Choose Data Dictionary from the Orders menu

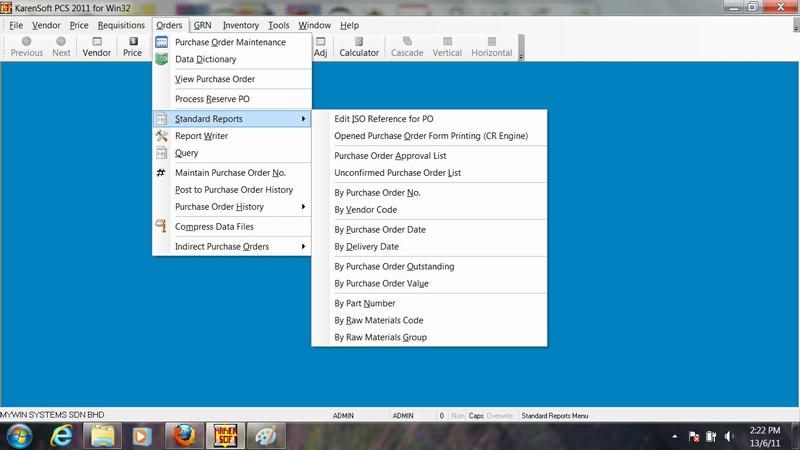232,59
